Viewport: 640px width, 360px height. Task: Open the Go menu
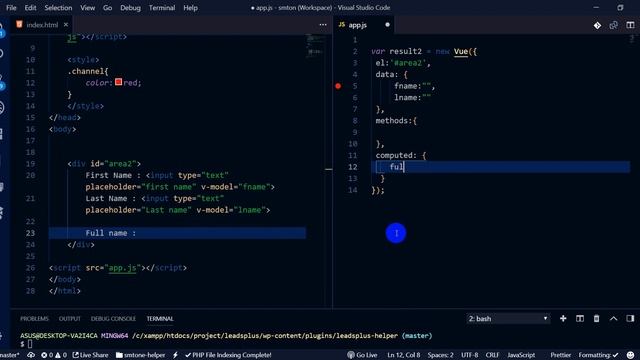coord(107,8)
